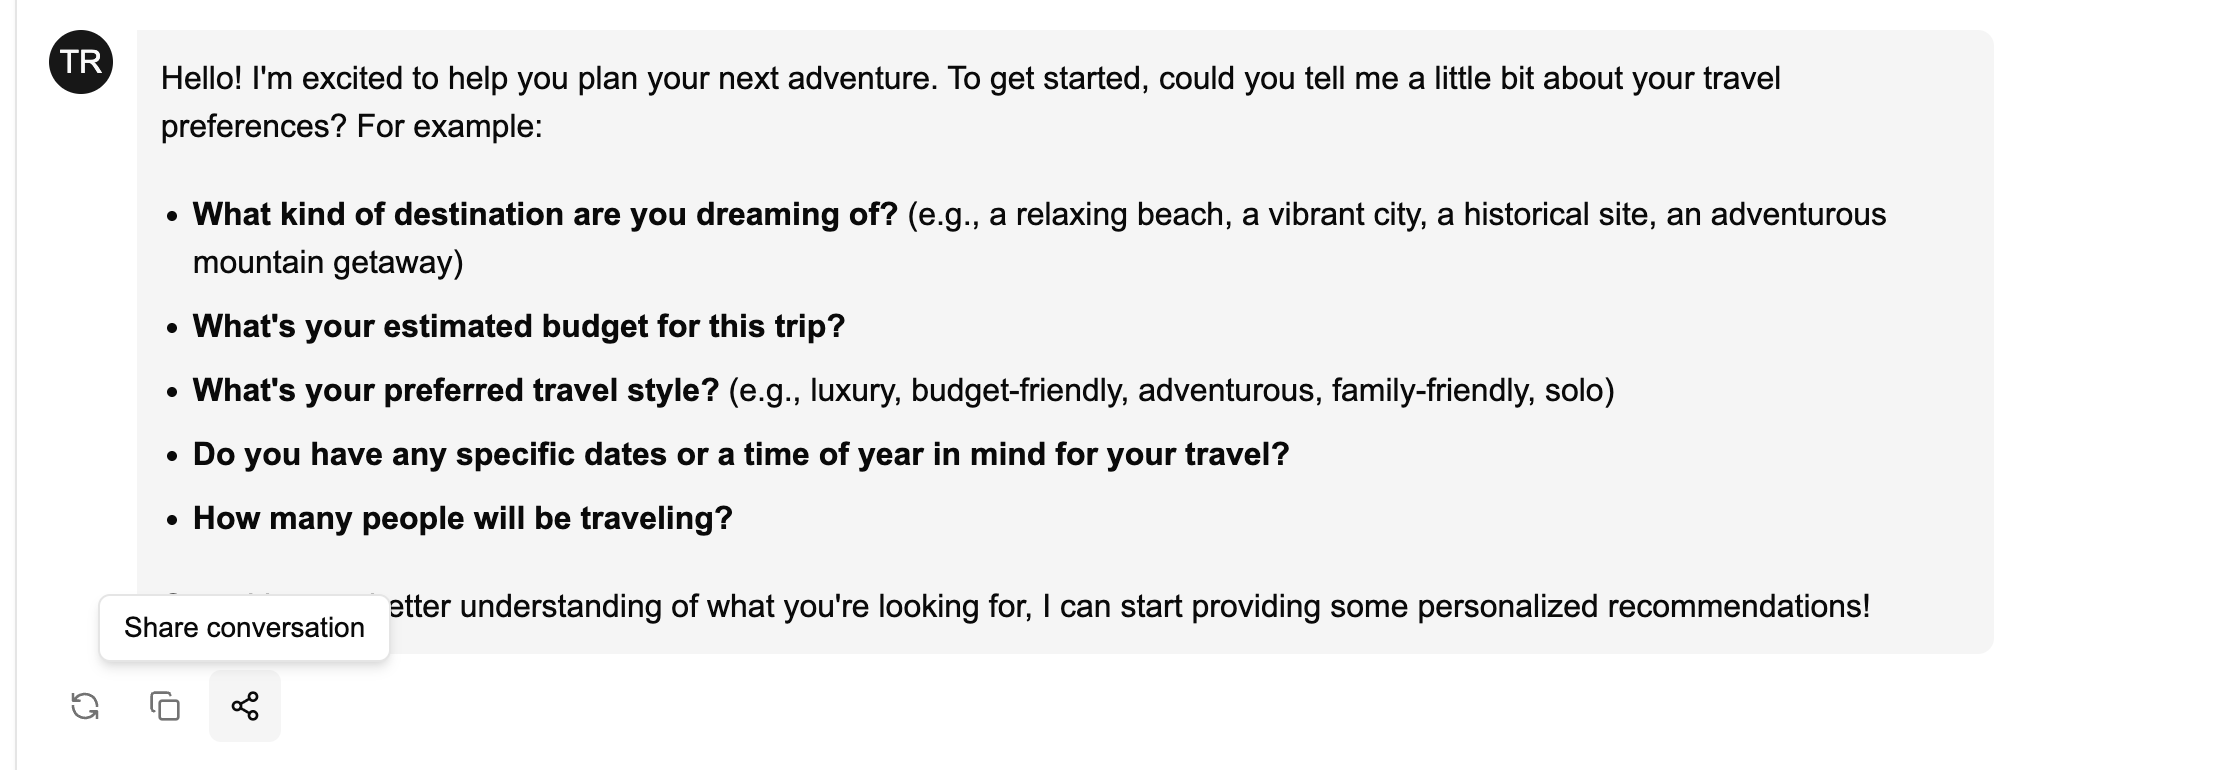Click the "a historical site" example text

click(1542, 215)
